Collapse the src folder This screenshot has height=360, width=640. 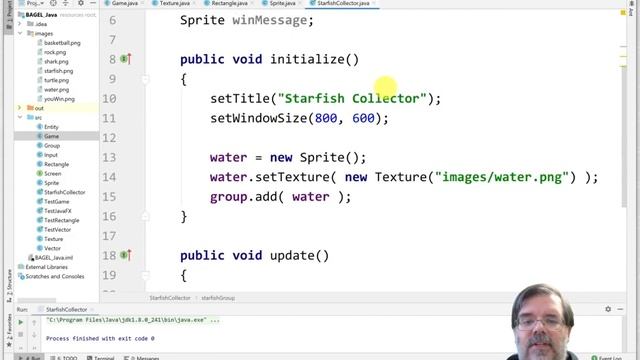[x=20, y=118]
